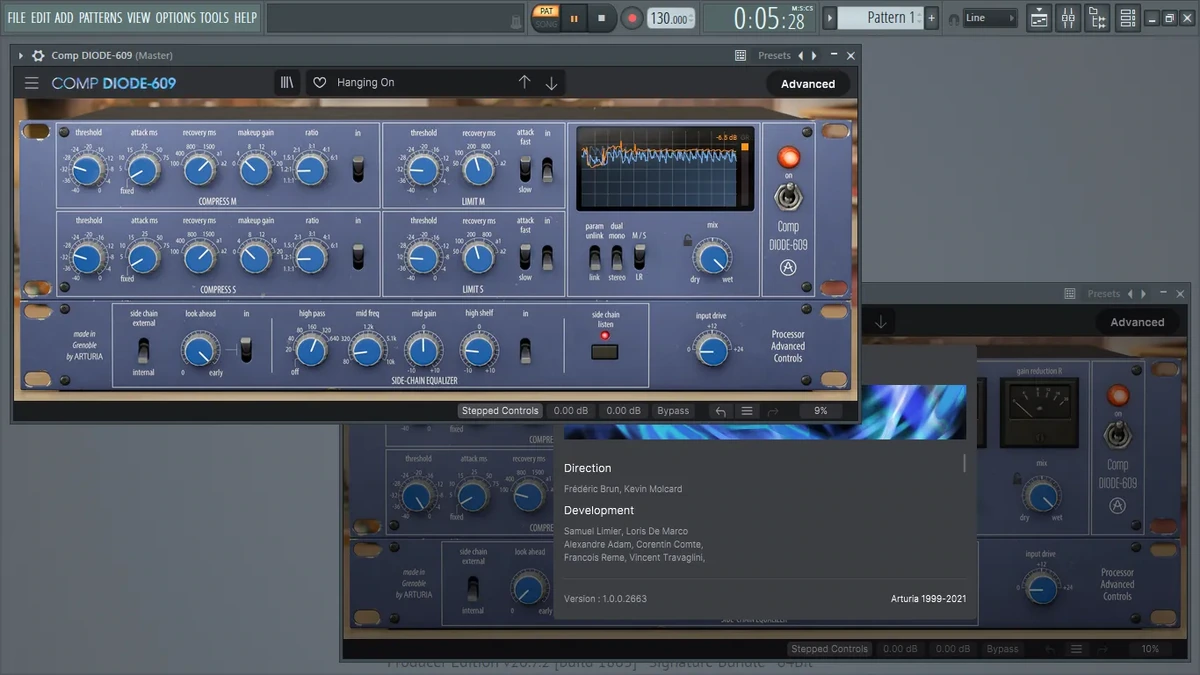Adjust Compress M threshold knob
Screen dimensions: 1200x675
point(88,170)
